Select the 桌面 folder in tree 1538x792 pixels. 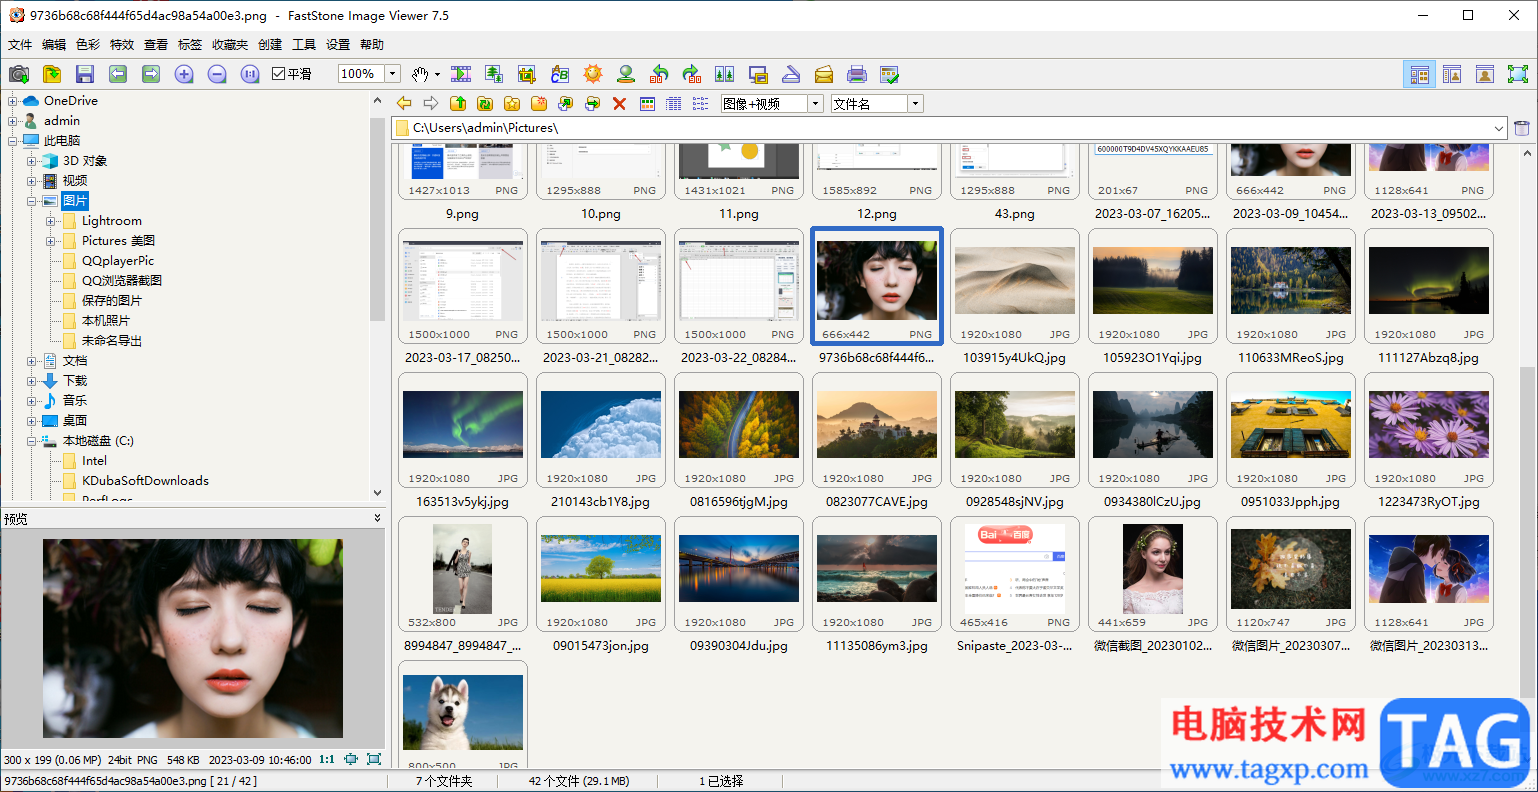pos(75,421)
